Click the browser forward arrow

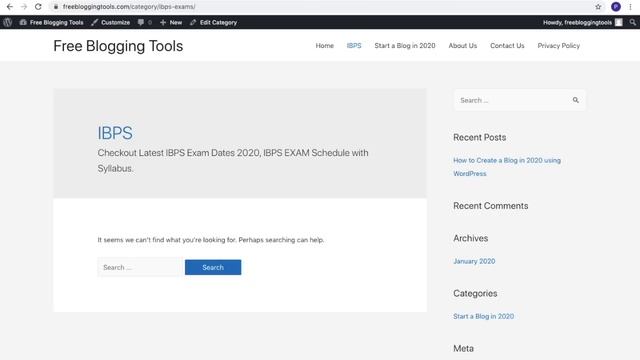pyautogui.click(x=24, y=7)
